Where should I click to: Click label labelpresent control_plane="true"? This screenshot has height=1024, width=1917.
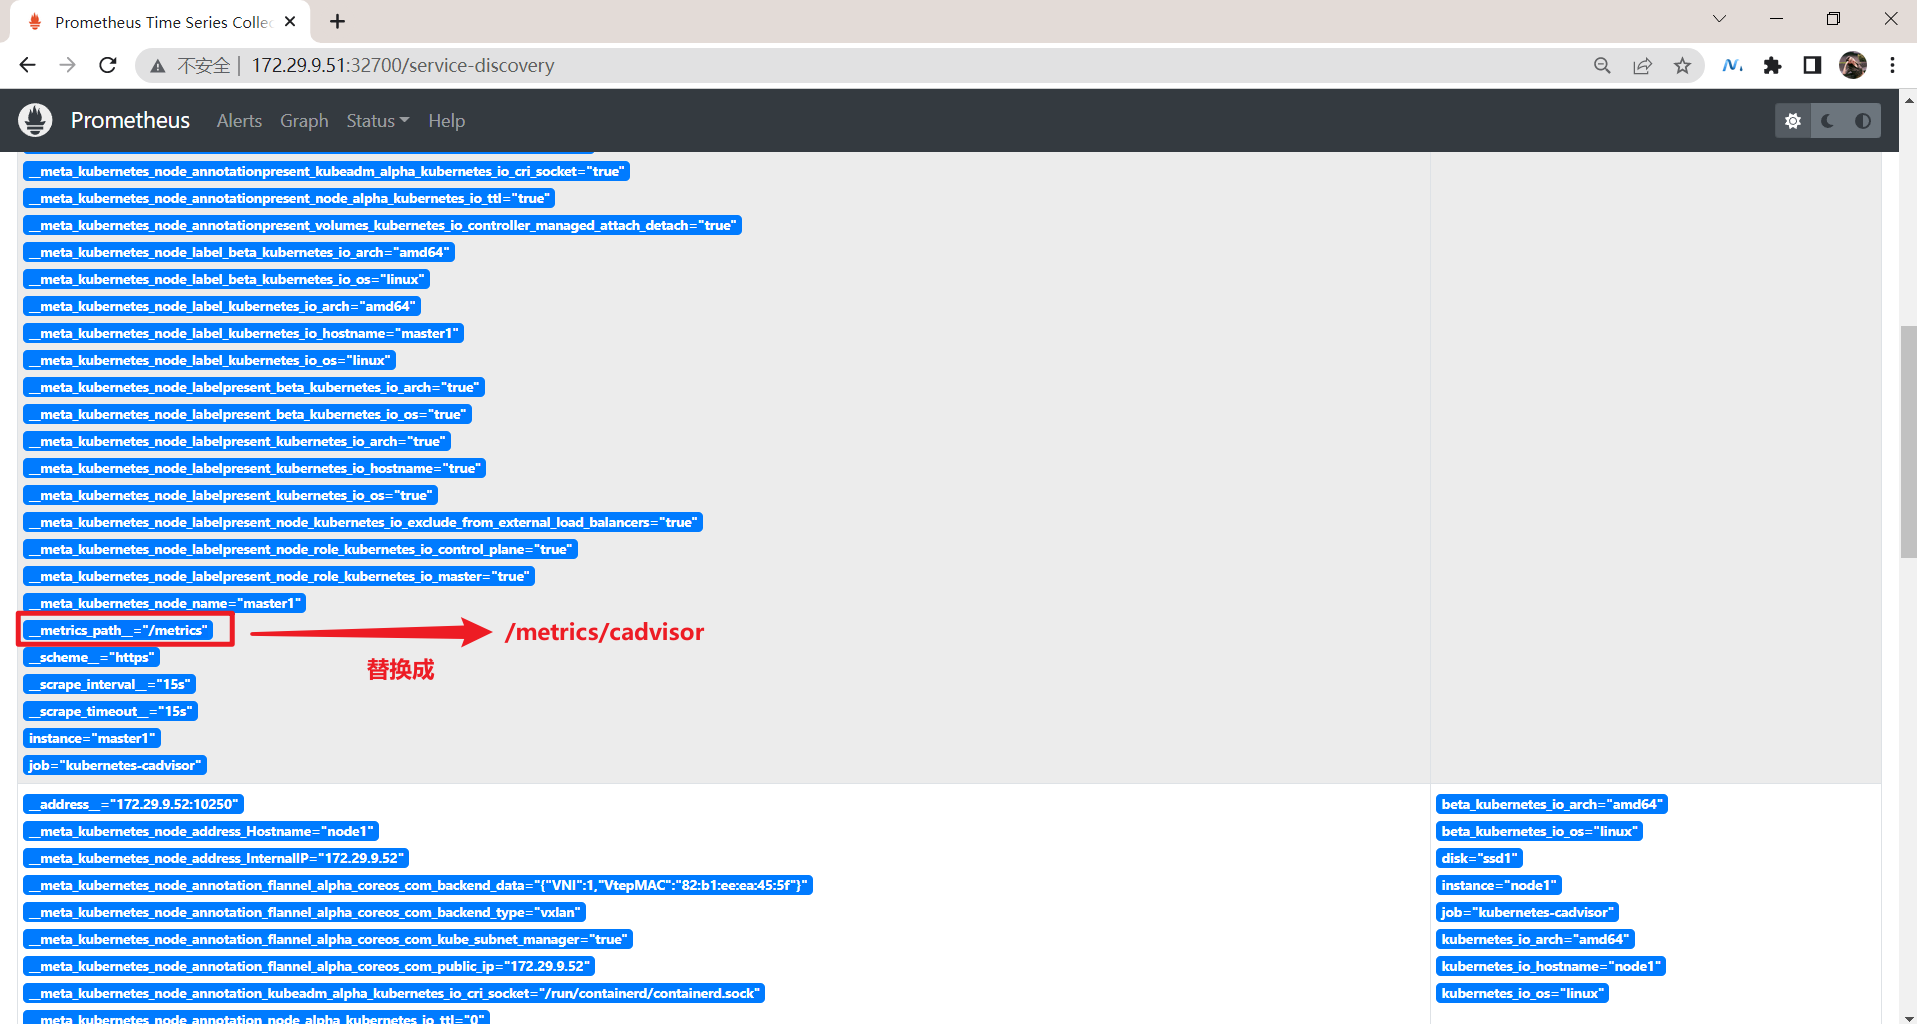pyautogui.click(x=300, y=549)
